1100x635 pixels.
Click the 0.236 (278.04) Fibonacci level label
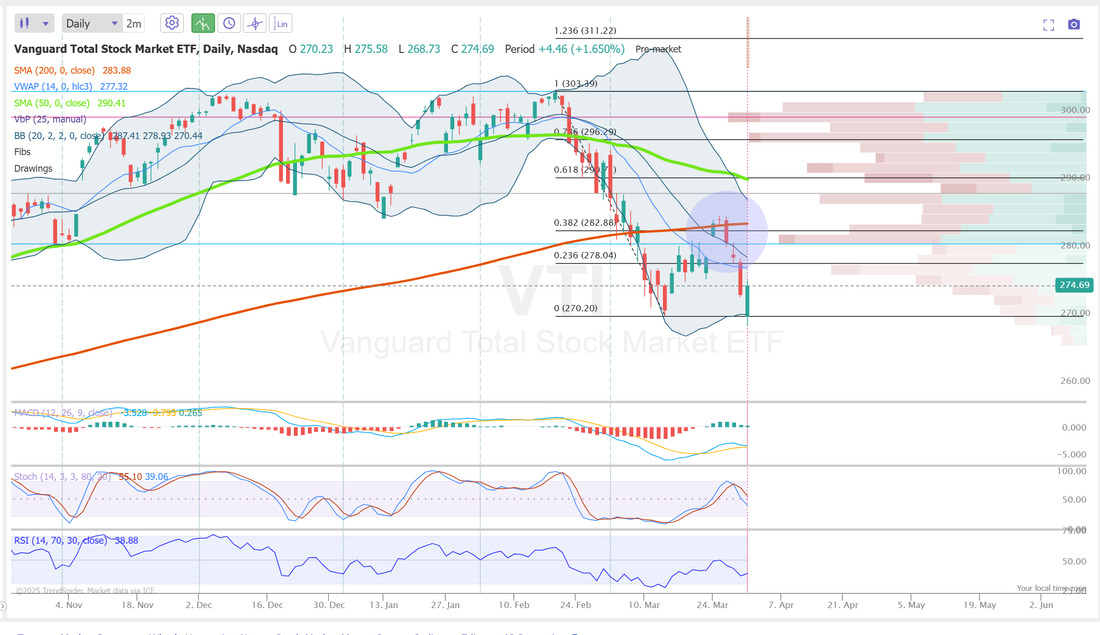coord(585,255)
